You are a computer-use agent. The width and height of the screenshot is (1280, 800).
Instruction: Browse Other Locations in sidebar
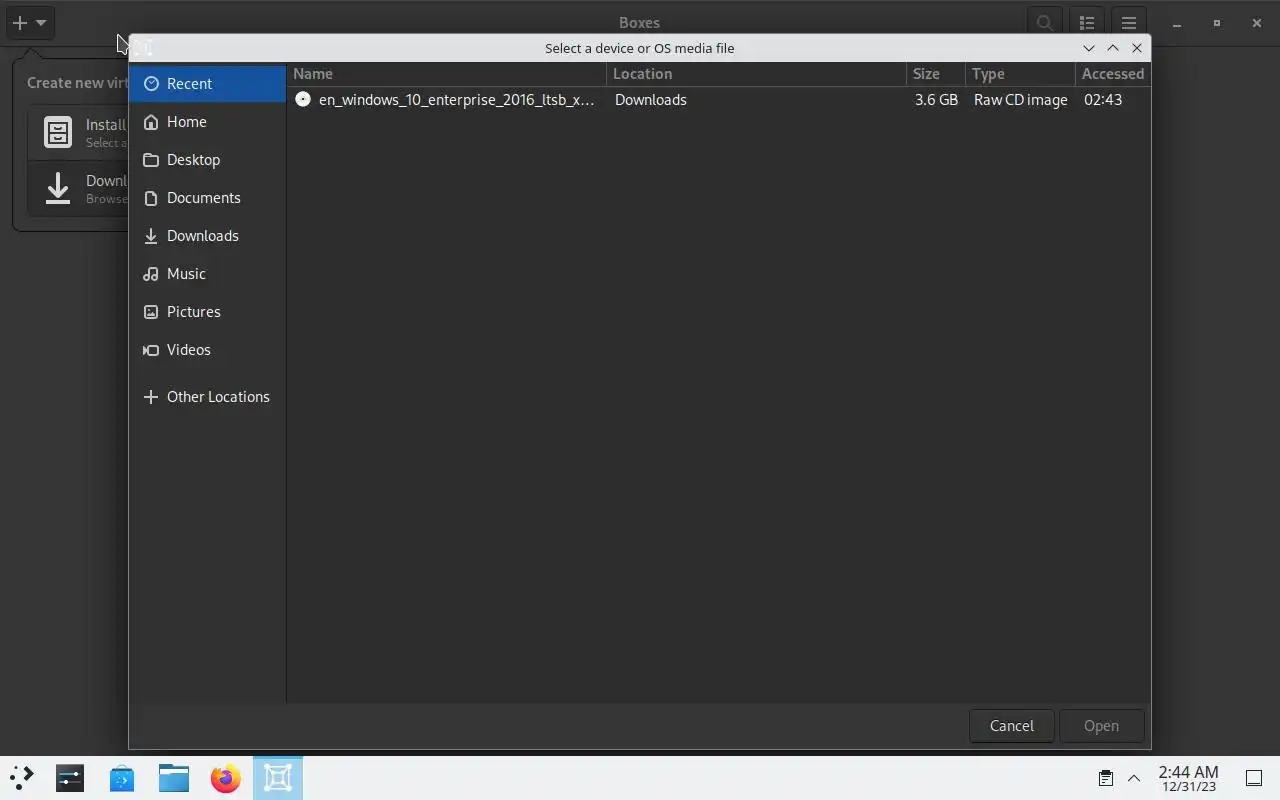coord(207,397)
